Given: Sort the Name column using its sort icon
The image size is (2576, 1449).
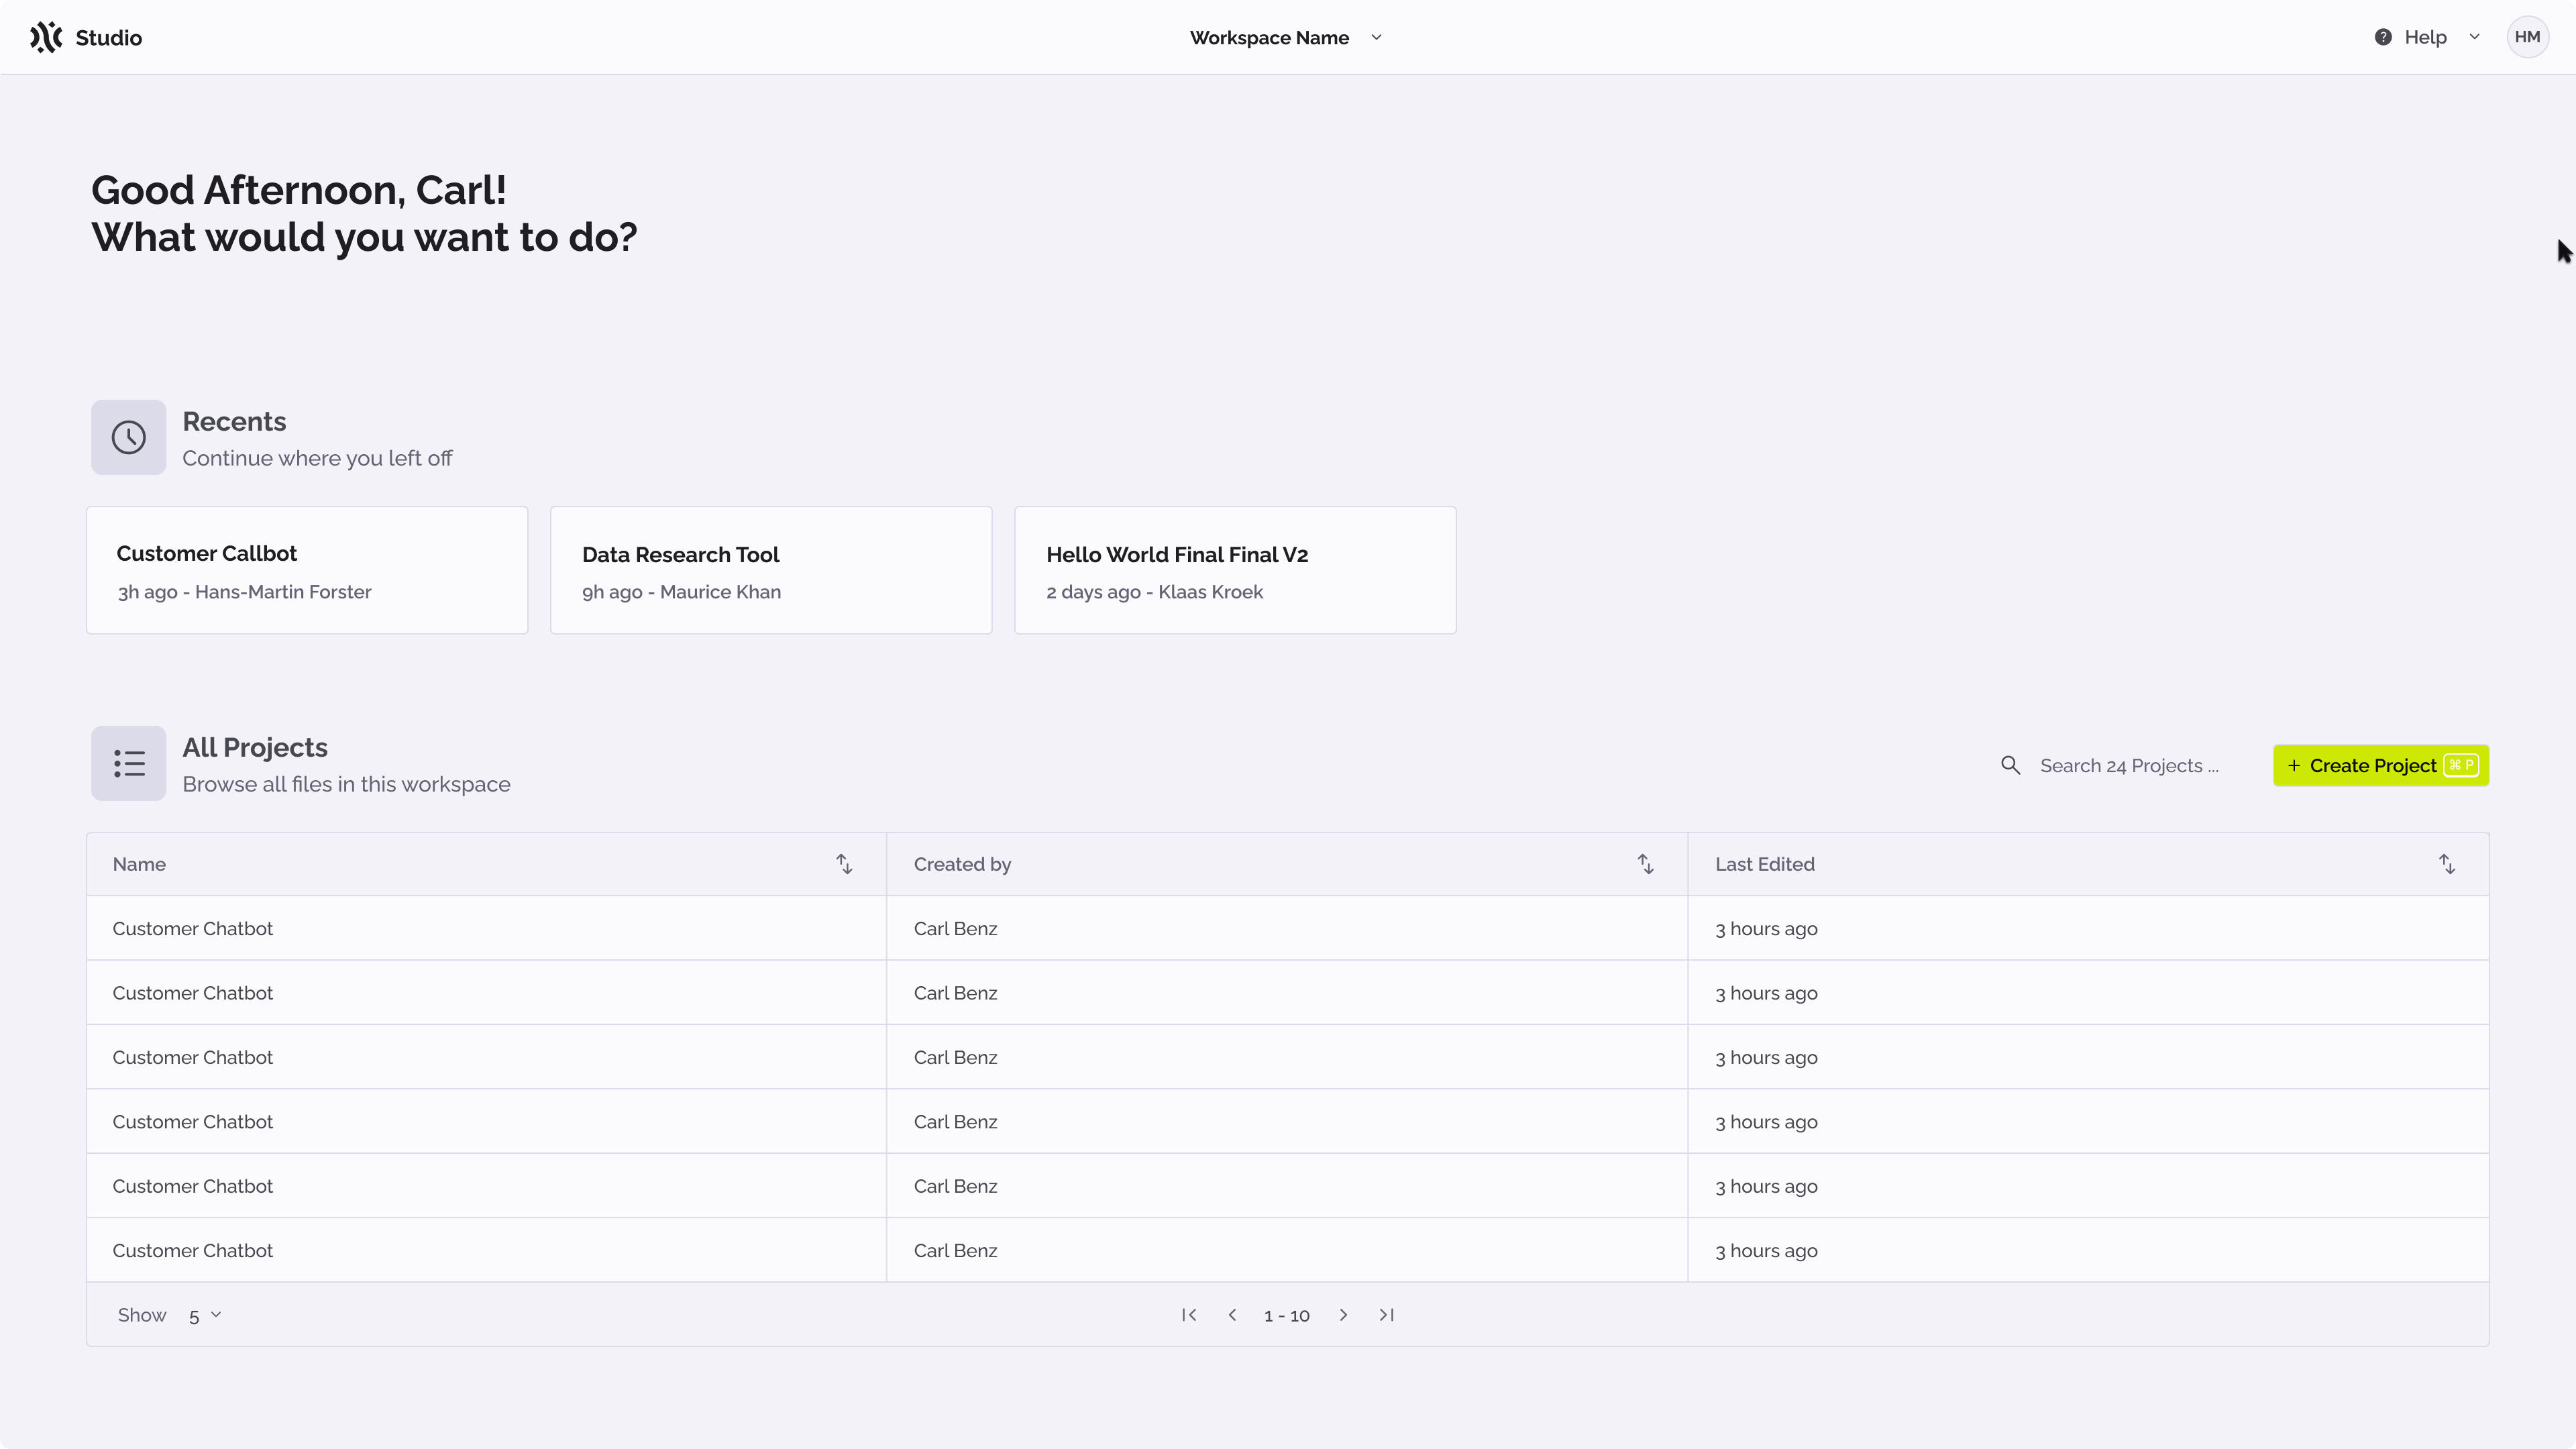Looking at the screenshot, I should click(843, 863).
